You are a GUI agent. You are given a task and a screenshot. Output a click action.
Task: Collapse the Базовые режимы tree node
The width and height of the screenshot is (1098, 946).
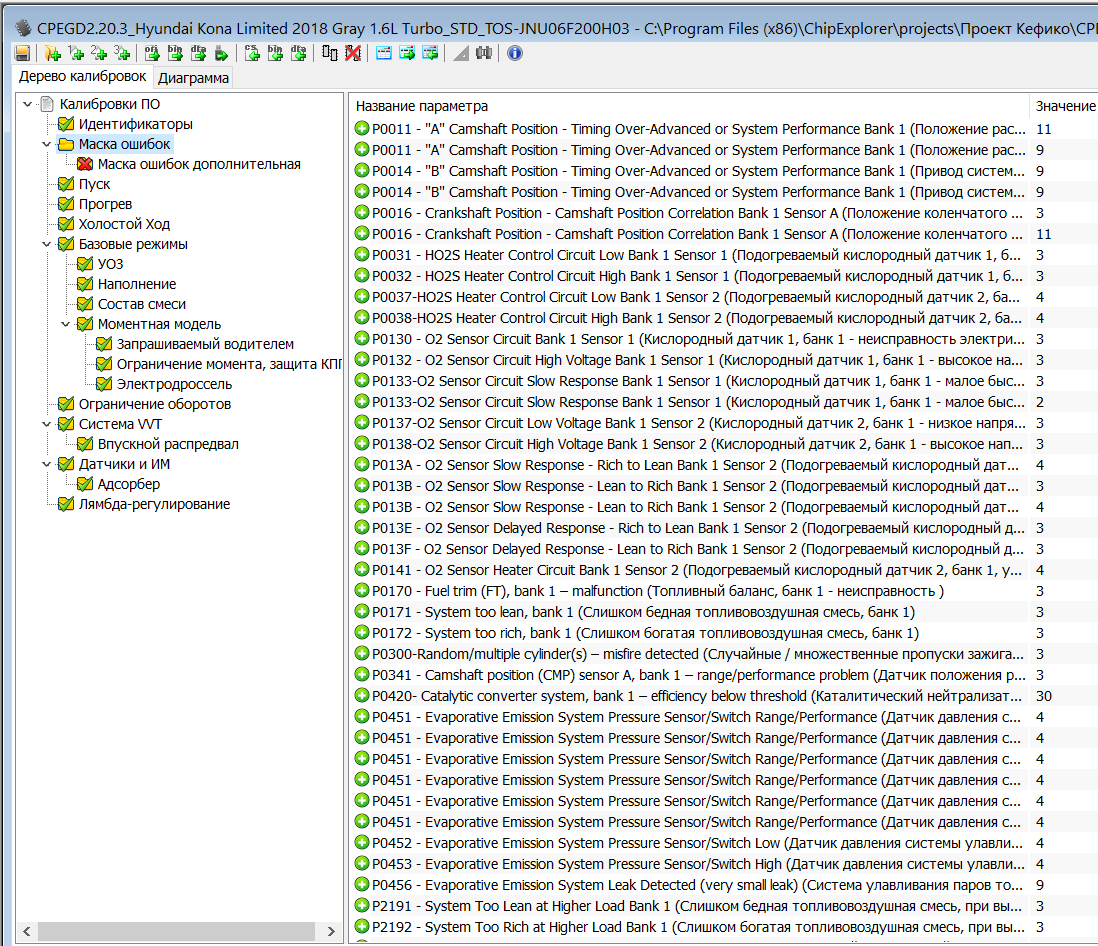click(46, 244)
